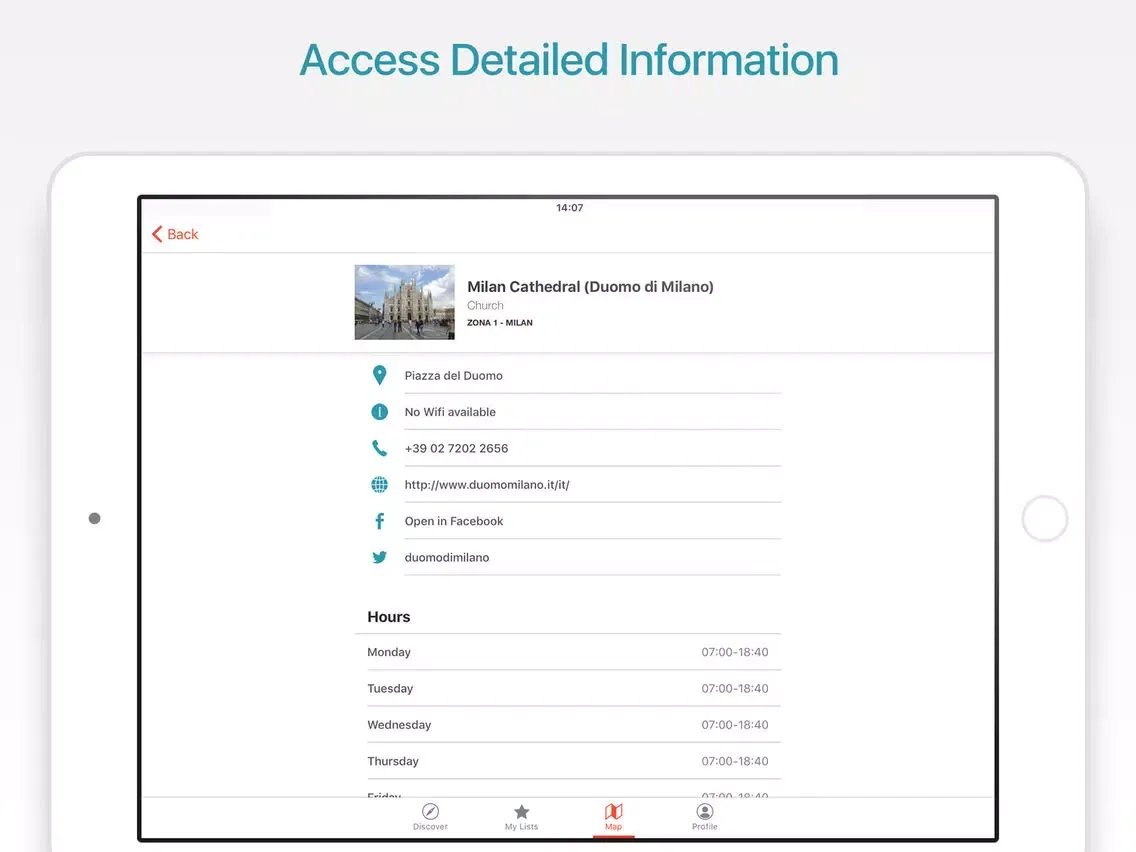Click the Tuesday hours row

tap(568, 688)
